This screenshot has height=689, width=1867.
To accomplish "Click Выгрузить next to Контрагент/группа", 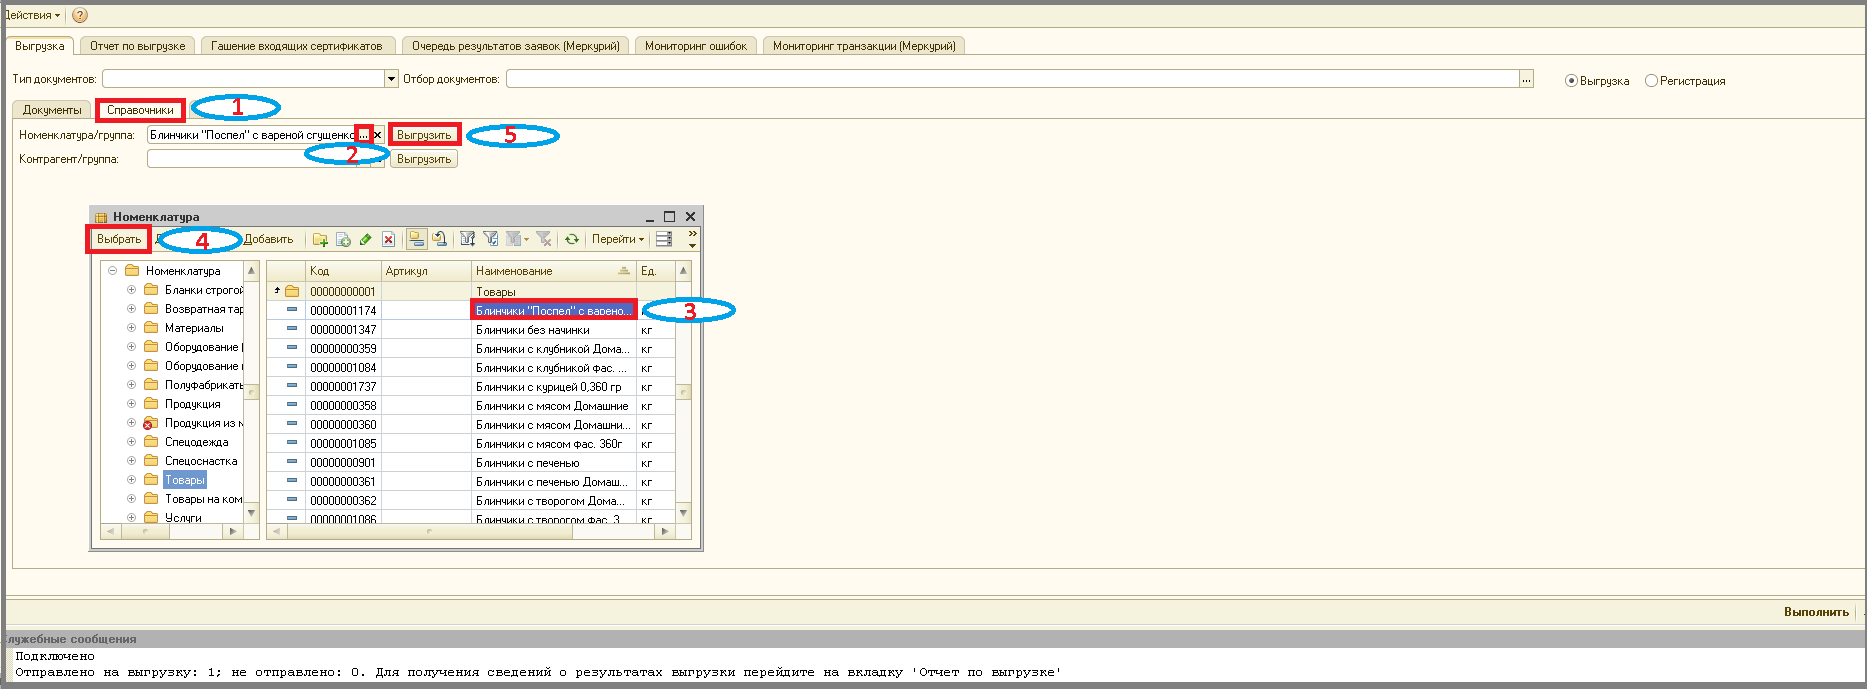I will tap(424, 159).
